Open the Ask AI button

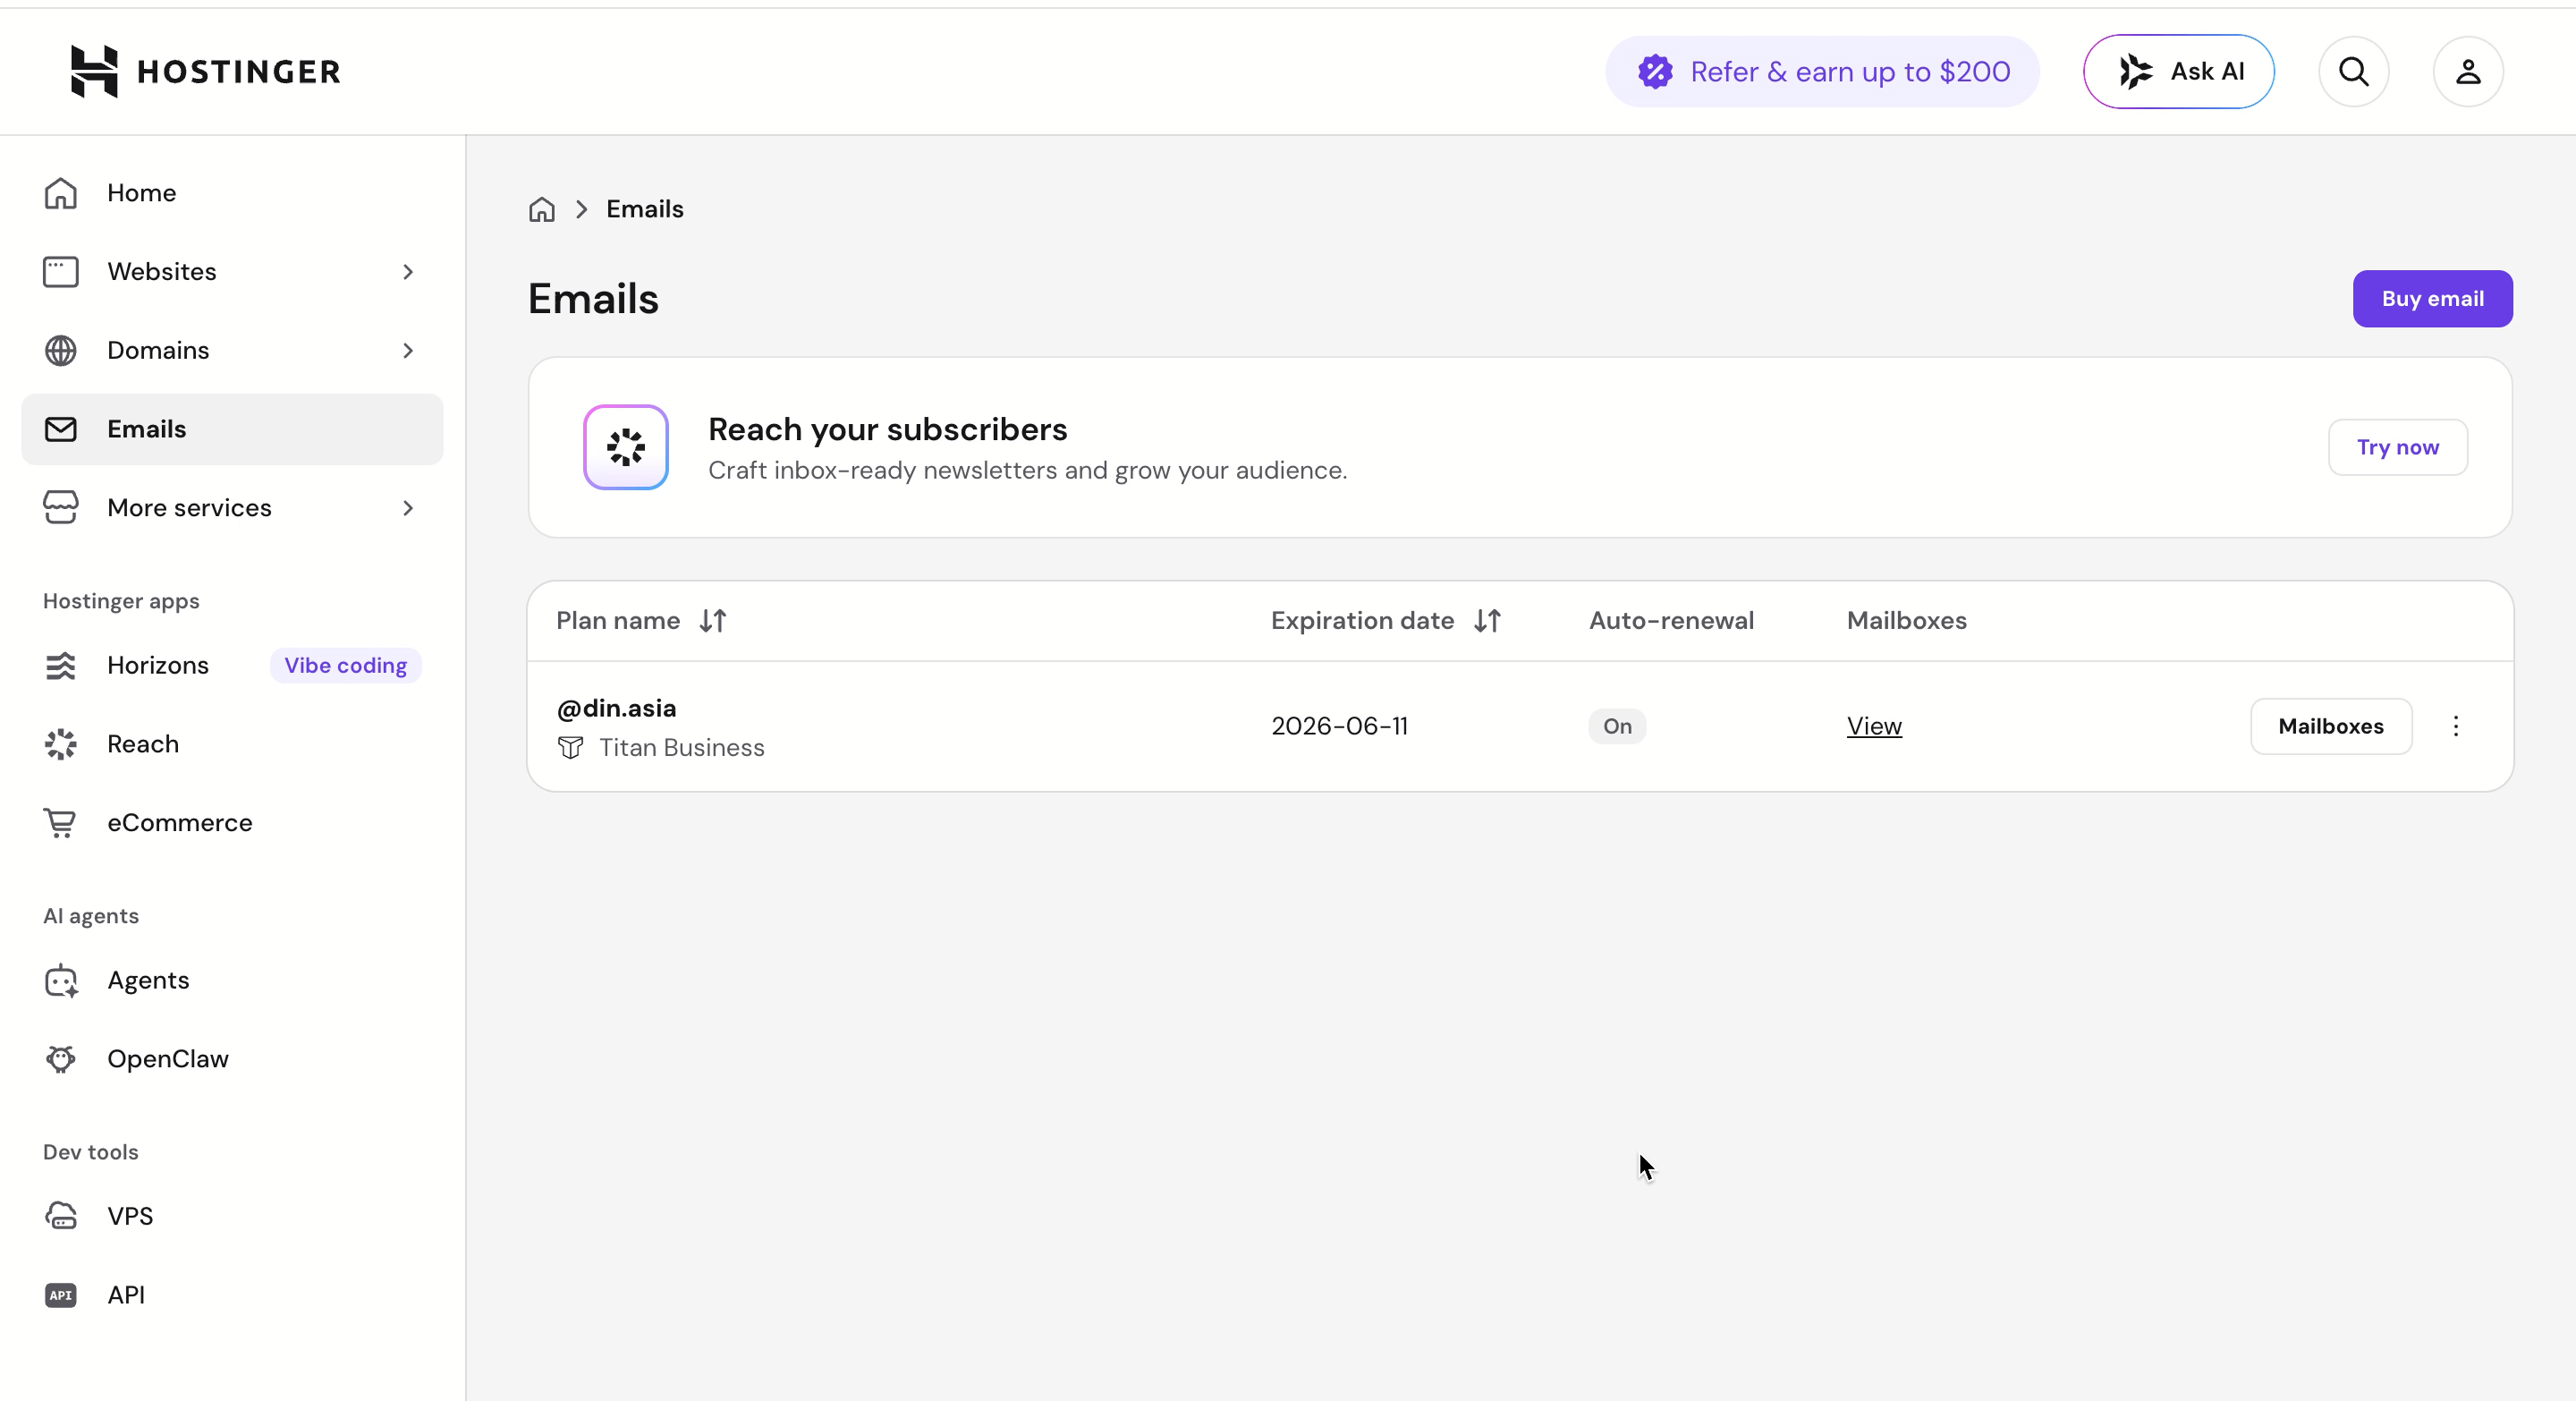tap(2179, 72)
